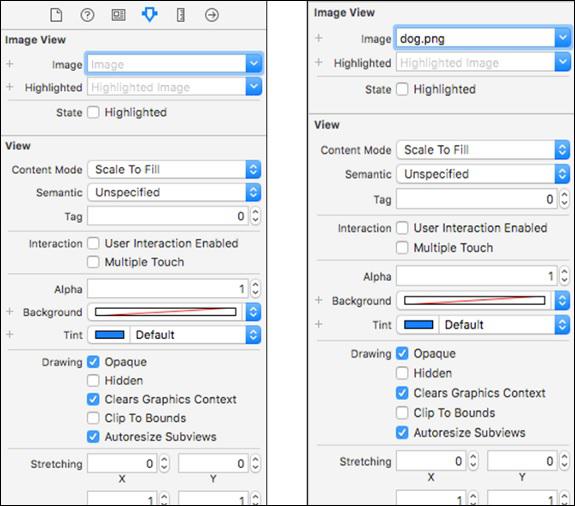Open the File inspector icon

coord(56,15)
